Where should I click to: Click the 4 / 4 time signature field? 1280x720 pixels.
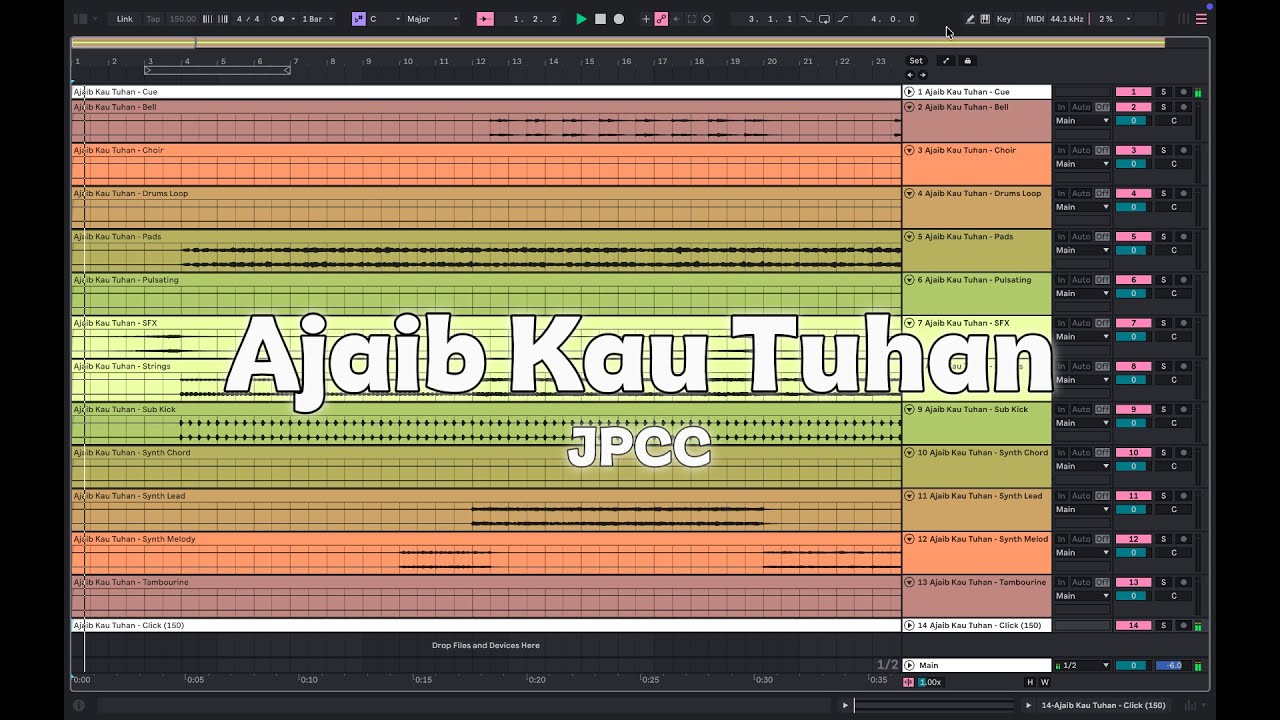[x=248, y=19]
